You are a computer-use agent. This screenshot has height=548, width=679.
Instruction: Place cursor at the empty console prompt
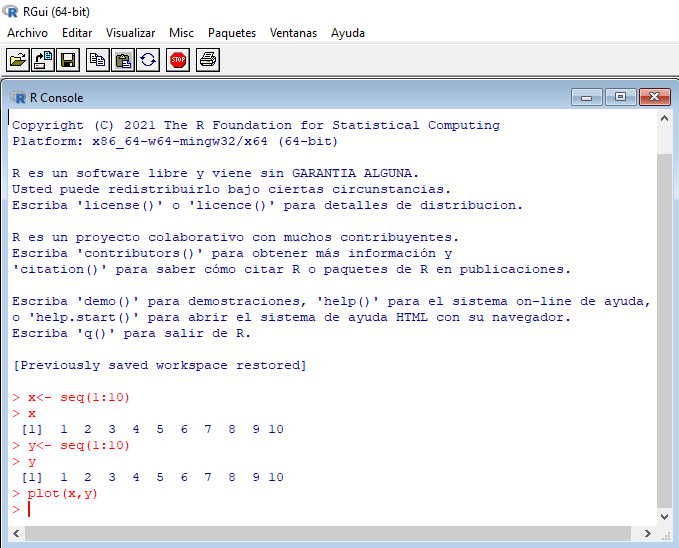(x=29, y=509)
